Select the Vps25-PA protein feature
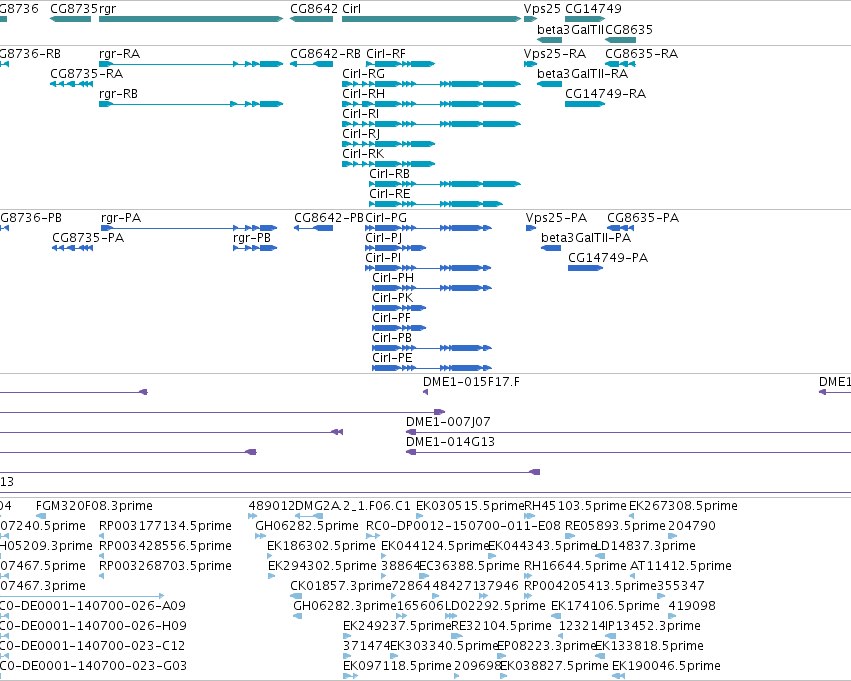Viewport: 851px width, 681px height. [531, 228]
